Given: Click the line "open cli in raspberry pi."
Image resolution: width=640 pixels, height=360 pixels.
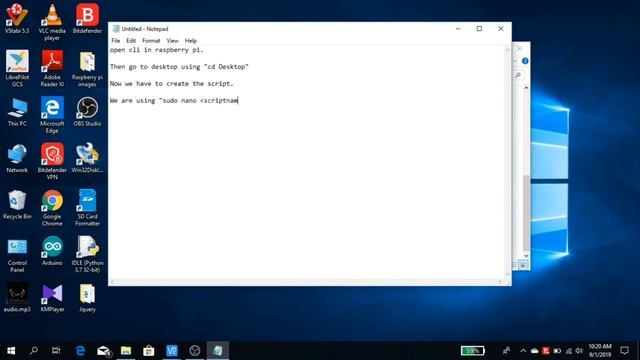Looking at the screenshot, I should 156,50.
